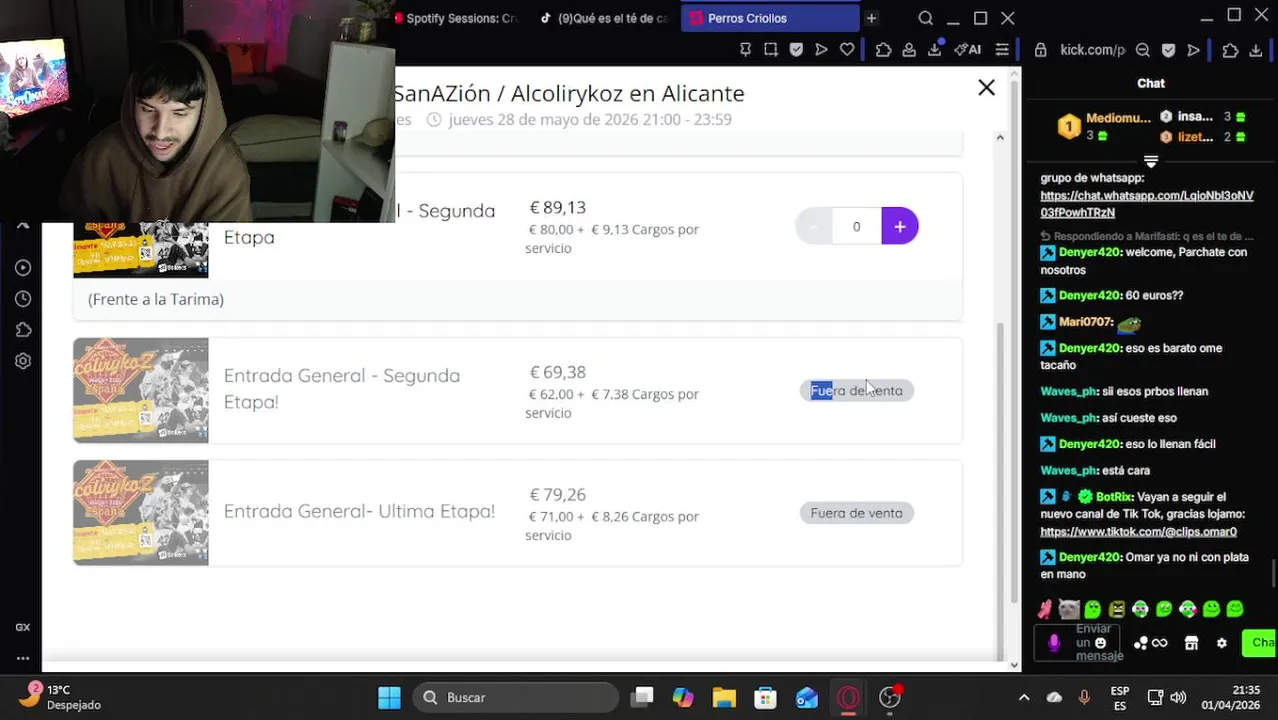The width and height of the screenshot is (1278, 720).
Task: Select the € 69,38 price text
Action: [558, 372]
